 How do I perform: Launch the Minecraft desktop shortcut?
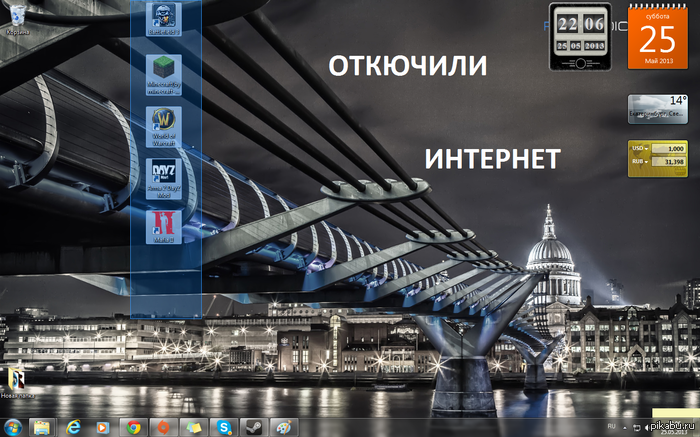click(x=163, y=72)
